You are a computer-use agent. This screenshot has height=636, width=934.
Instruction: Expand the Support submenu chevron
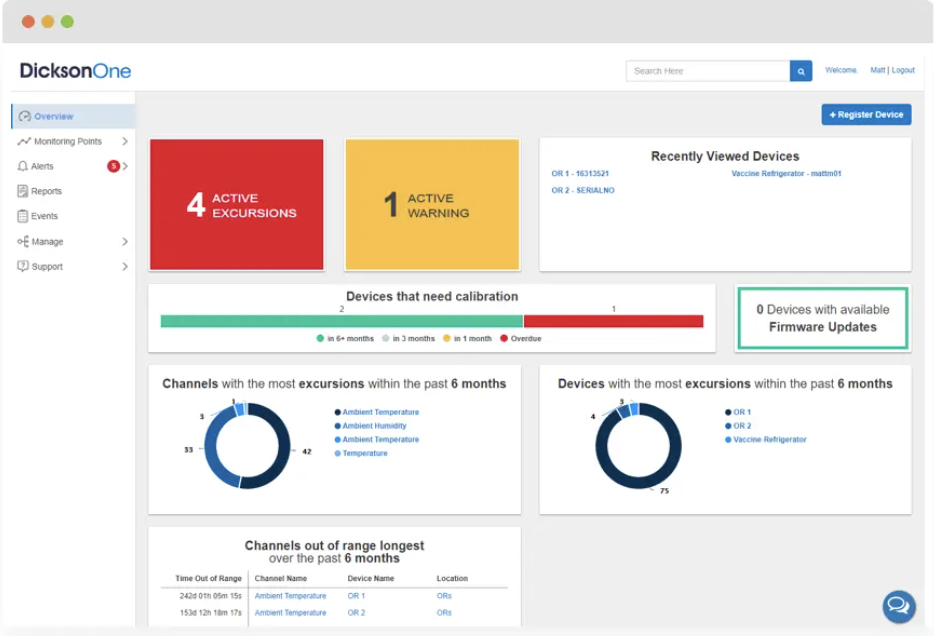point(125,267)
